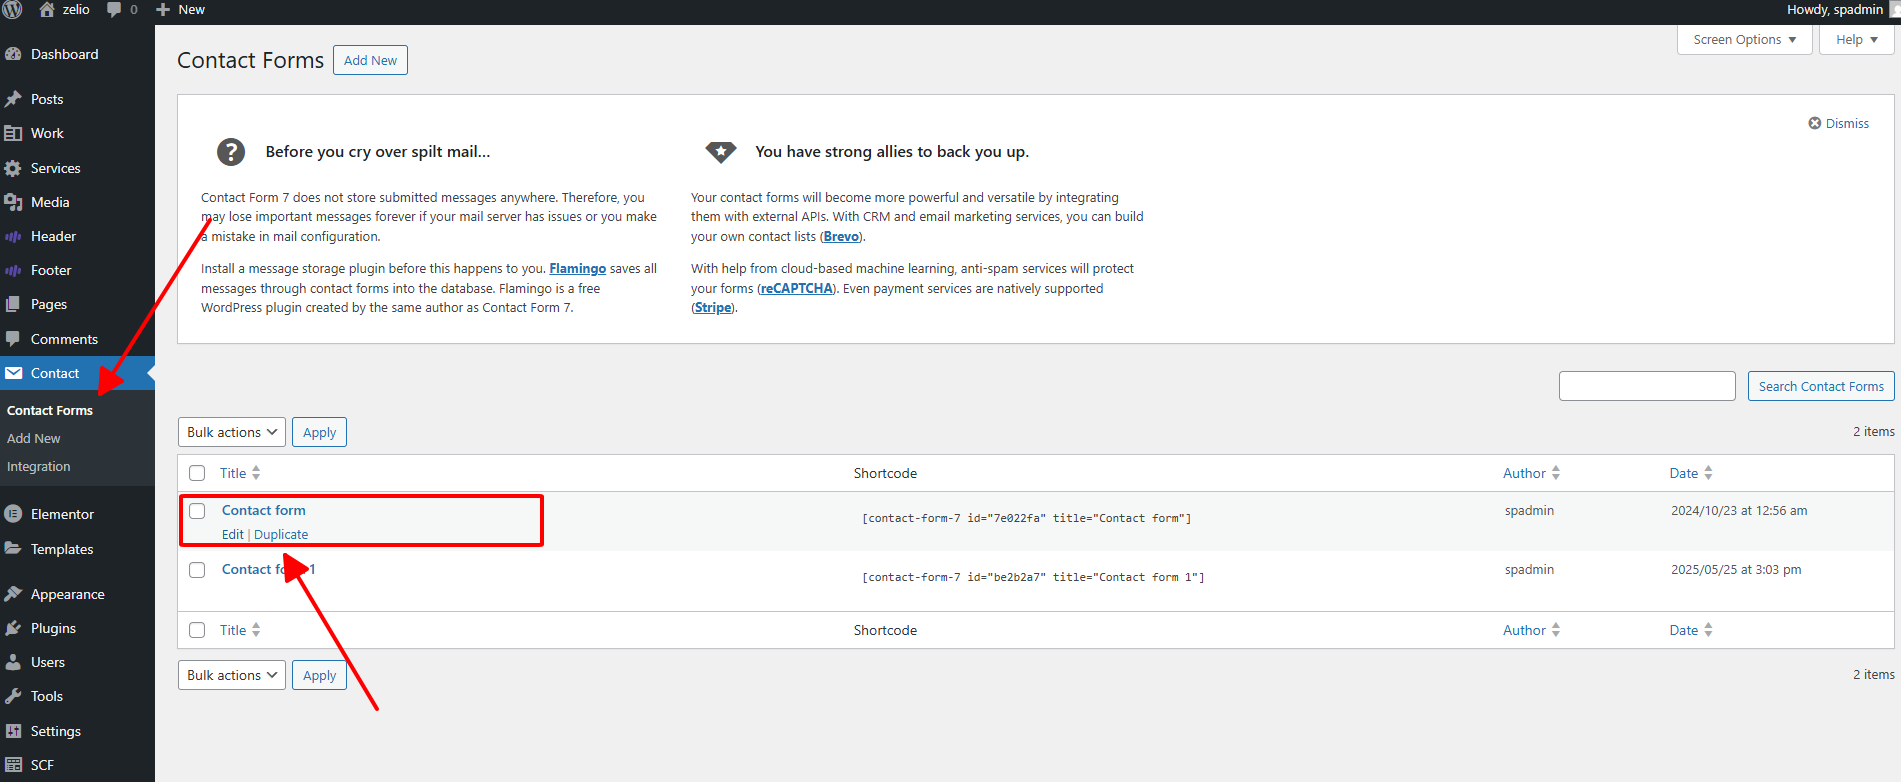Open the Brevo link

pyautogui.click(x=841, y=236)
